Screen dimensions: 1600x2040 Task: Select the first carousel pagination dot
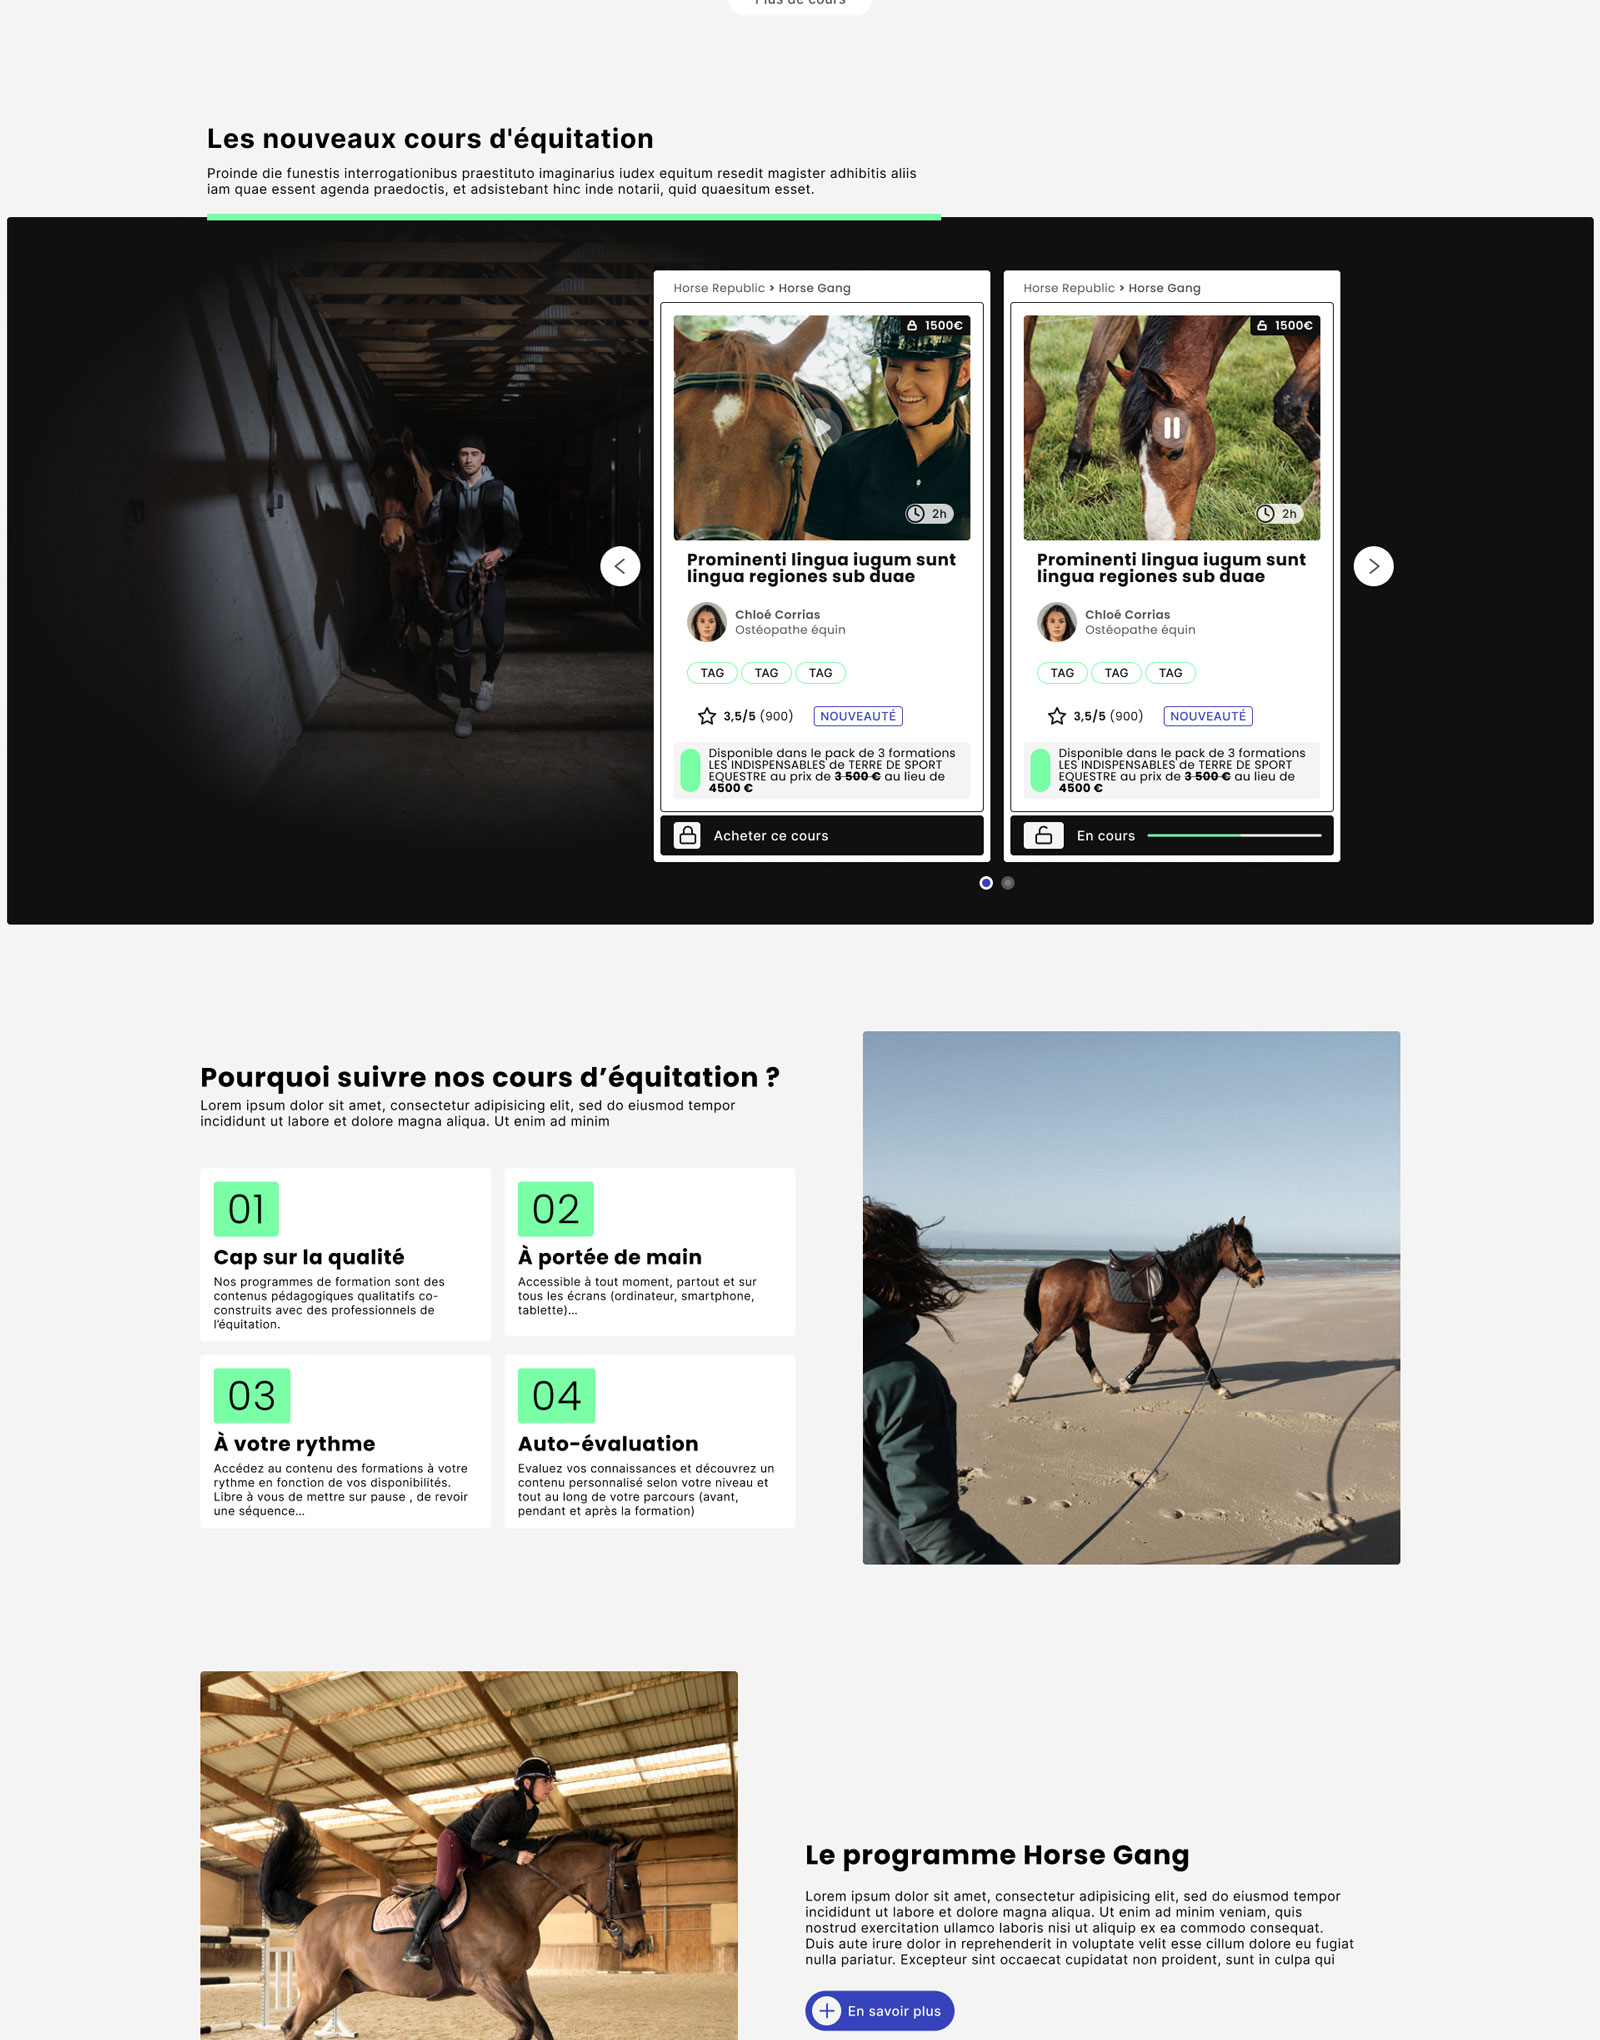coord(986,882)
